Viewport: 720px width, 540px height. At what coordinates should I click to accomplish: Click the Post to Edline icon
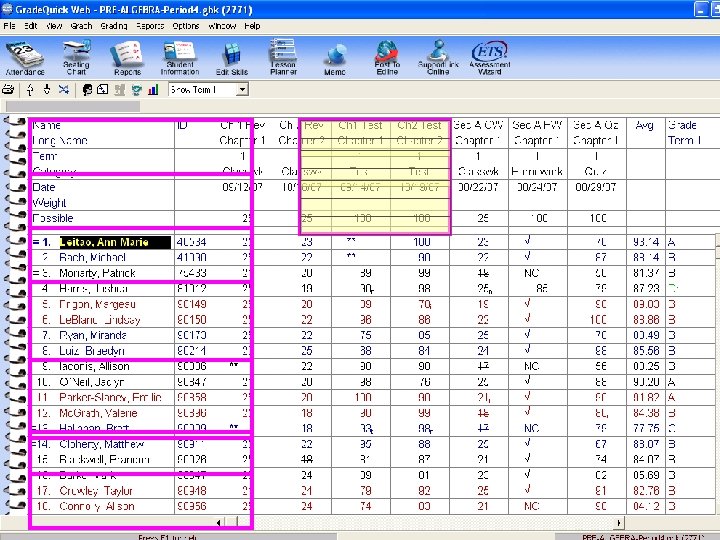click(x=387, y=55)
